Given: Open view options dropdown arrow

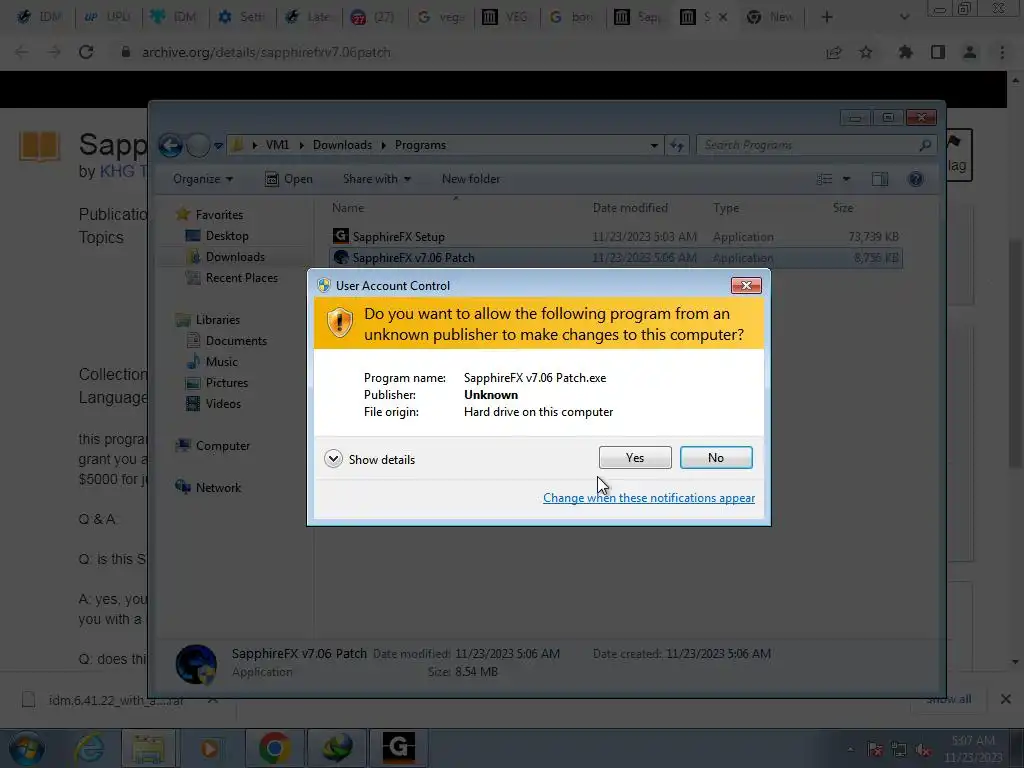Looking at the screenshot, I should (x=846, y=179).
